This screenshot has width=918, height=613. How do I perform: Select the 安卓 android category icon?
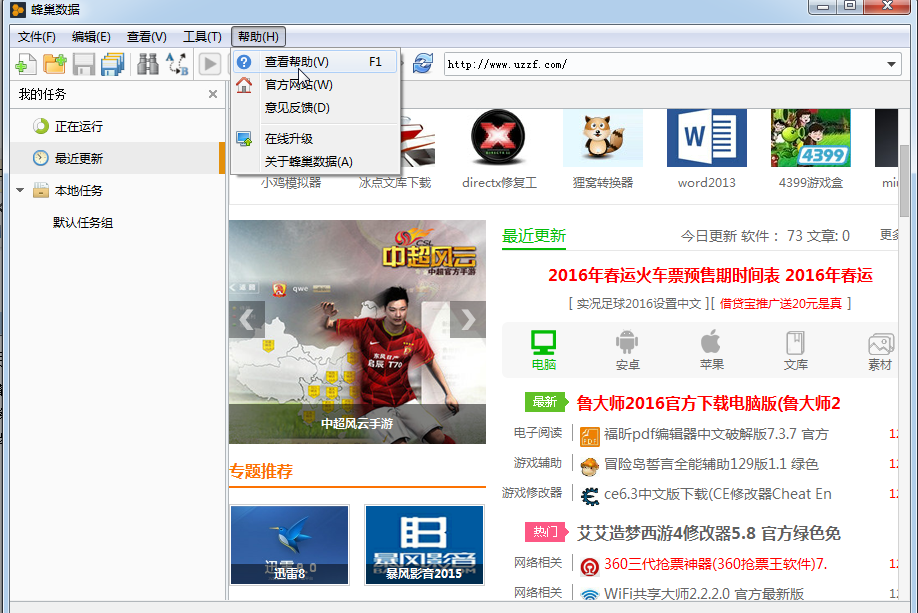tap(627, 343)
